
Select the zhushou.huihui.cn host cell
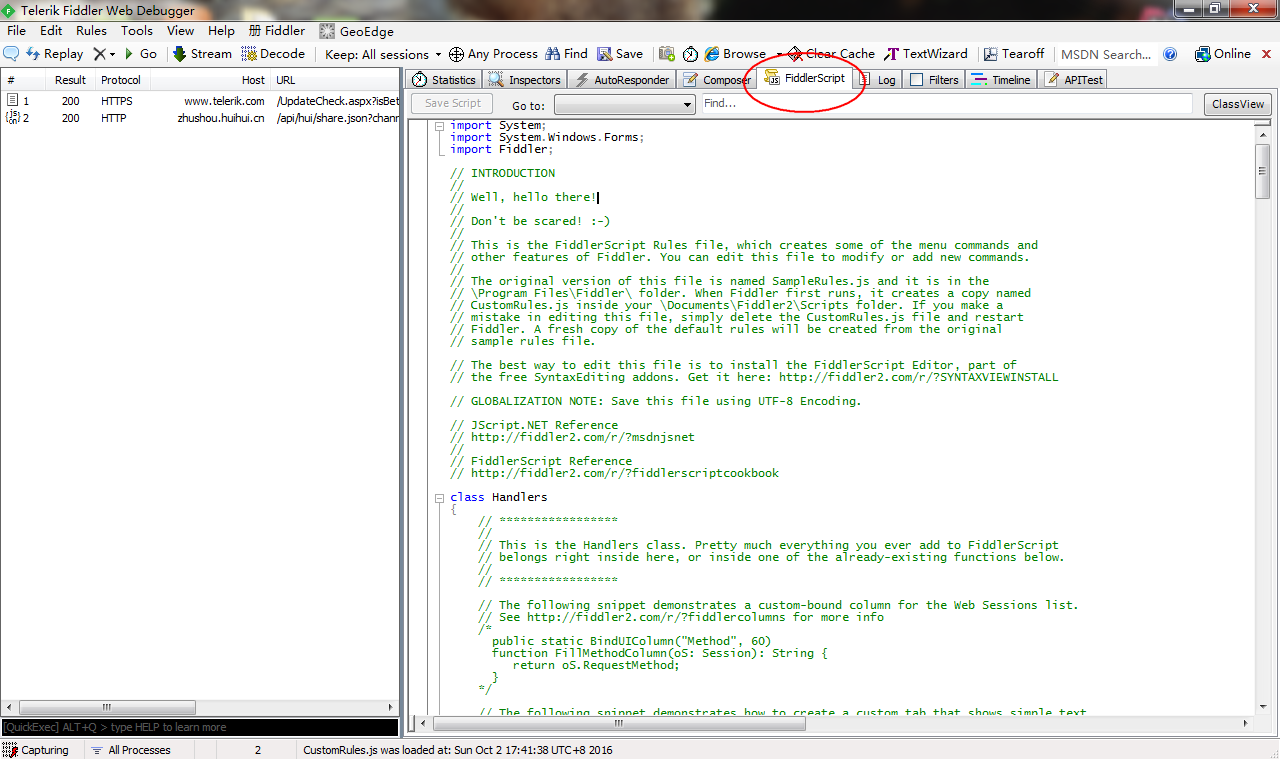point(220,118)
